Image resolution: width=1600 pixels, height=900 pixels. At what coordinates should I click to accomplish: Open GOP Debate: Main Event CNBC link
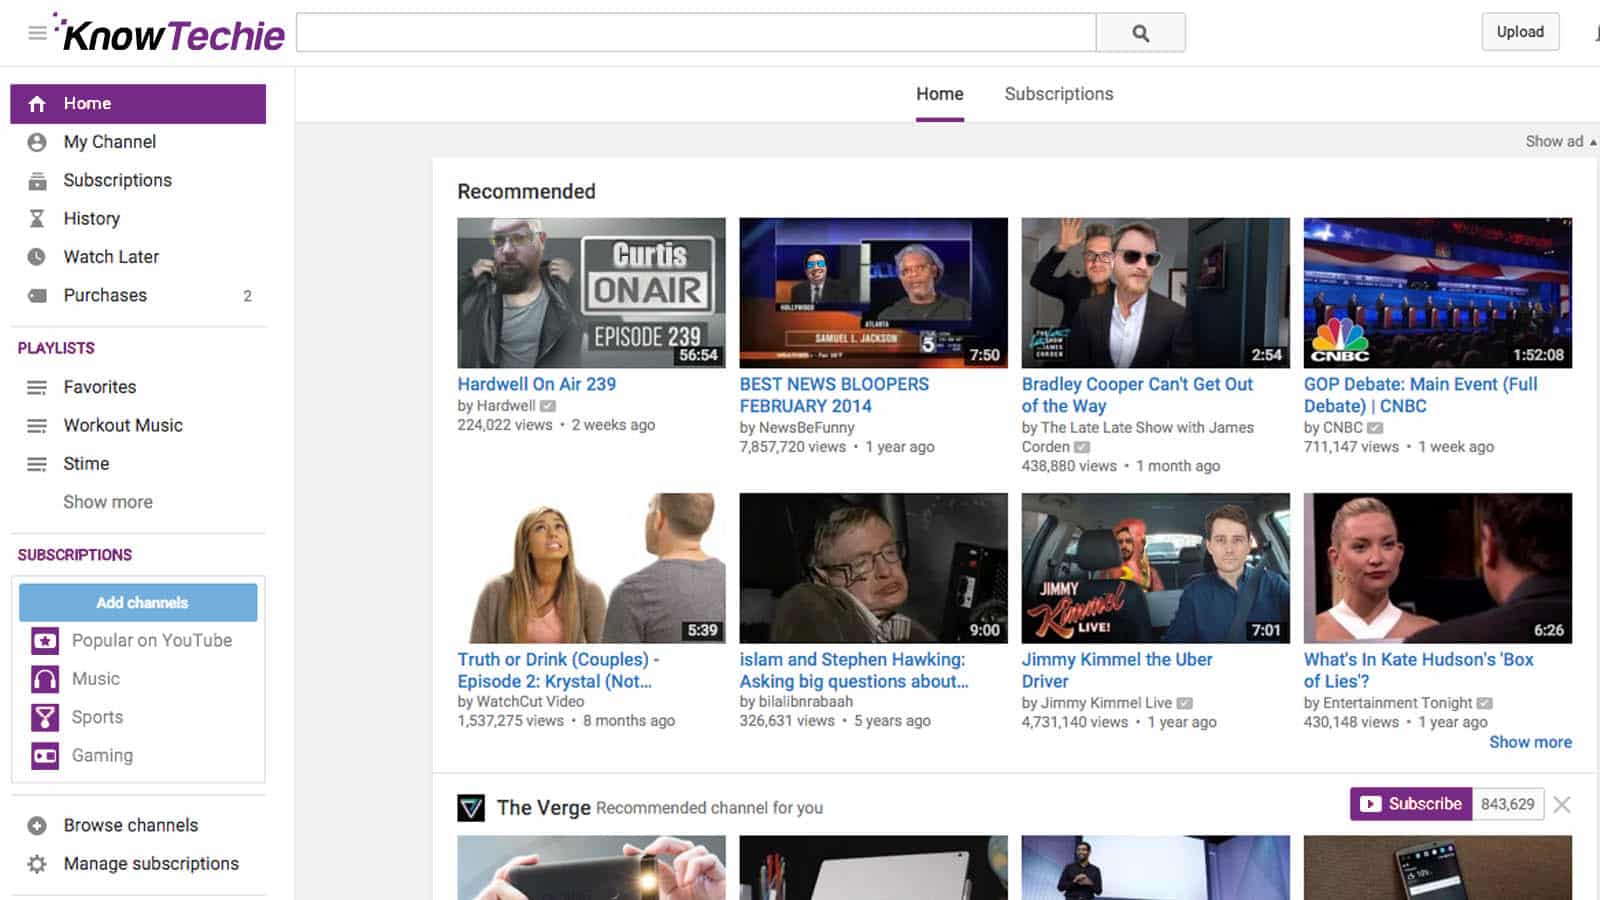[x=1420, y=395]
